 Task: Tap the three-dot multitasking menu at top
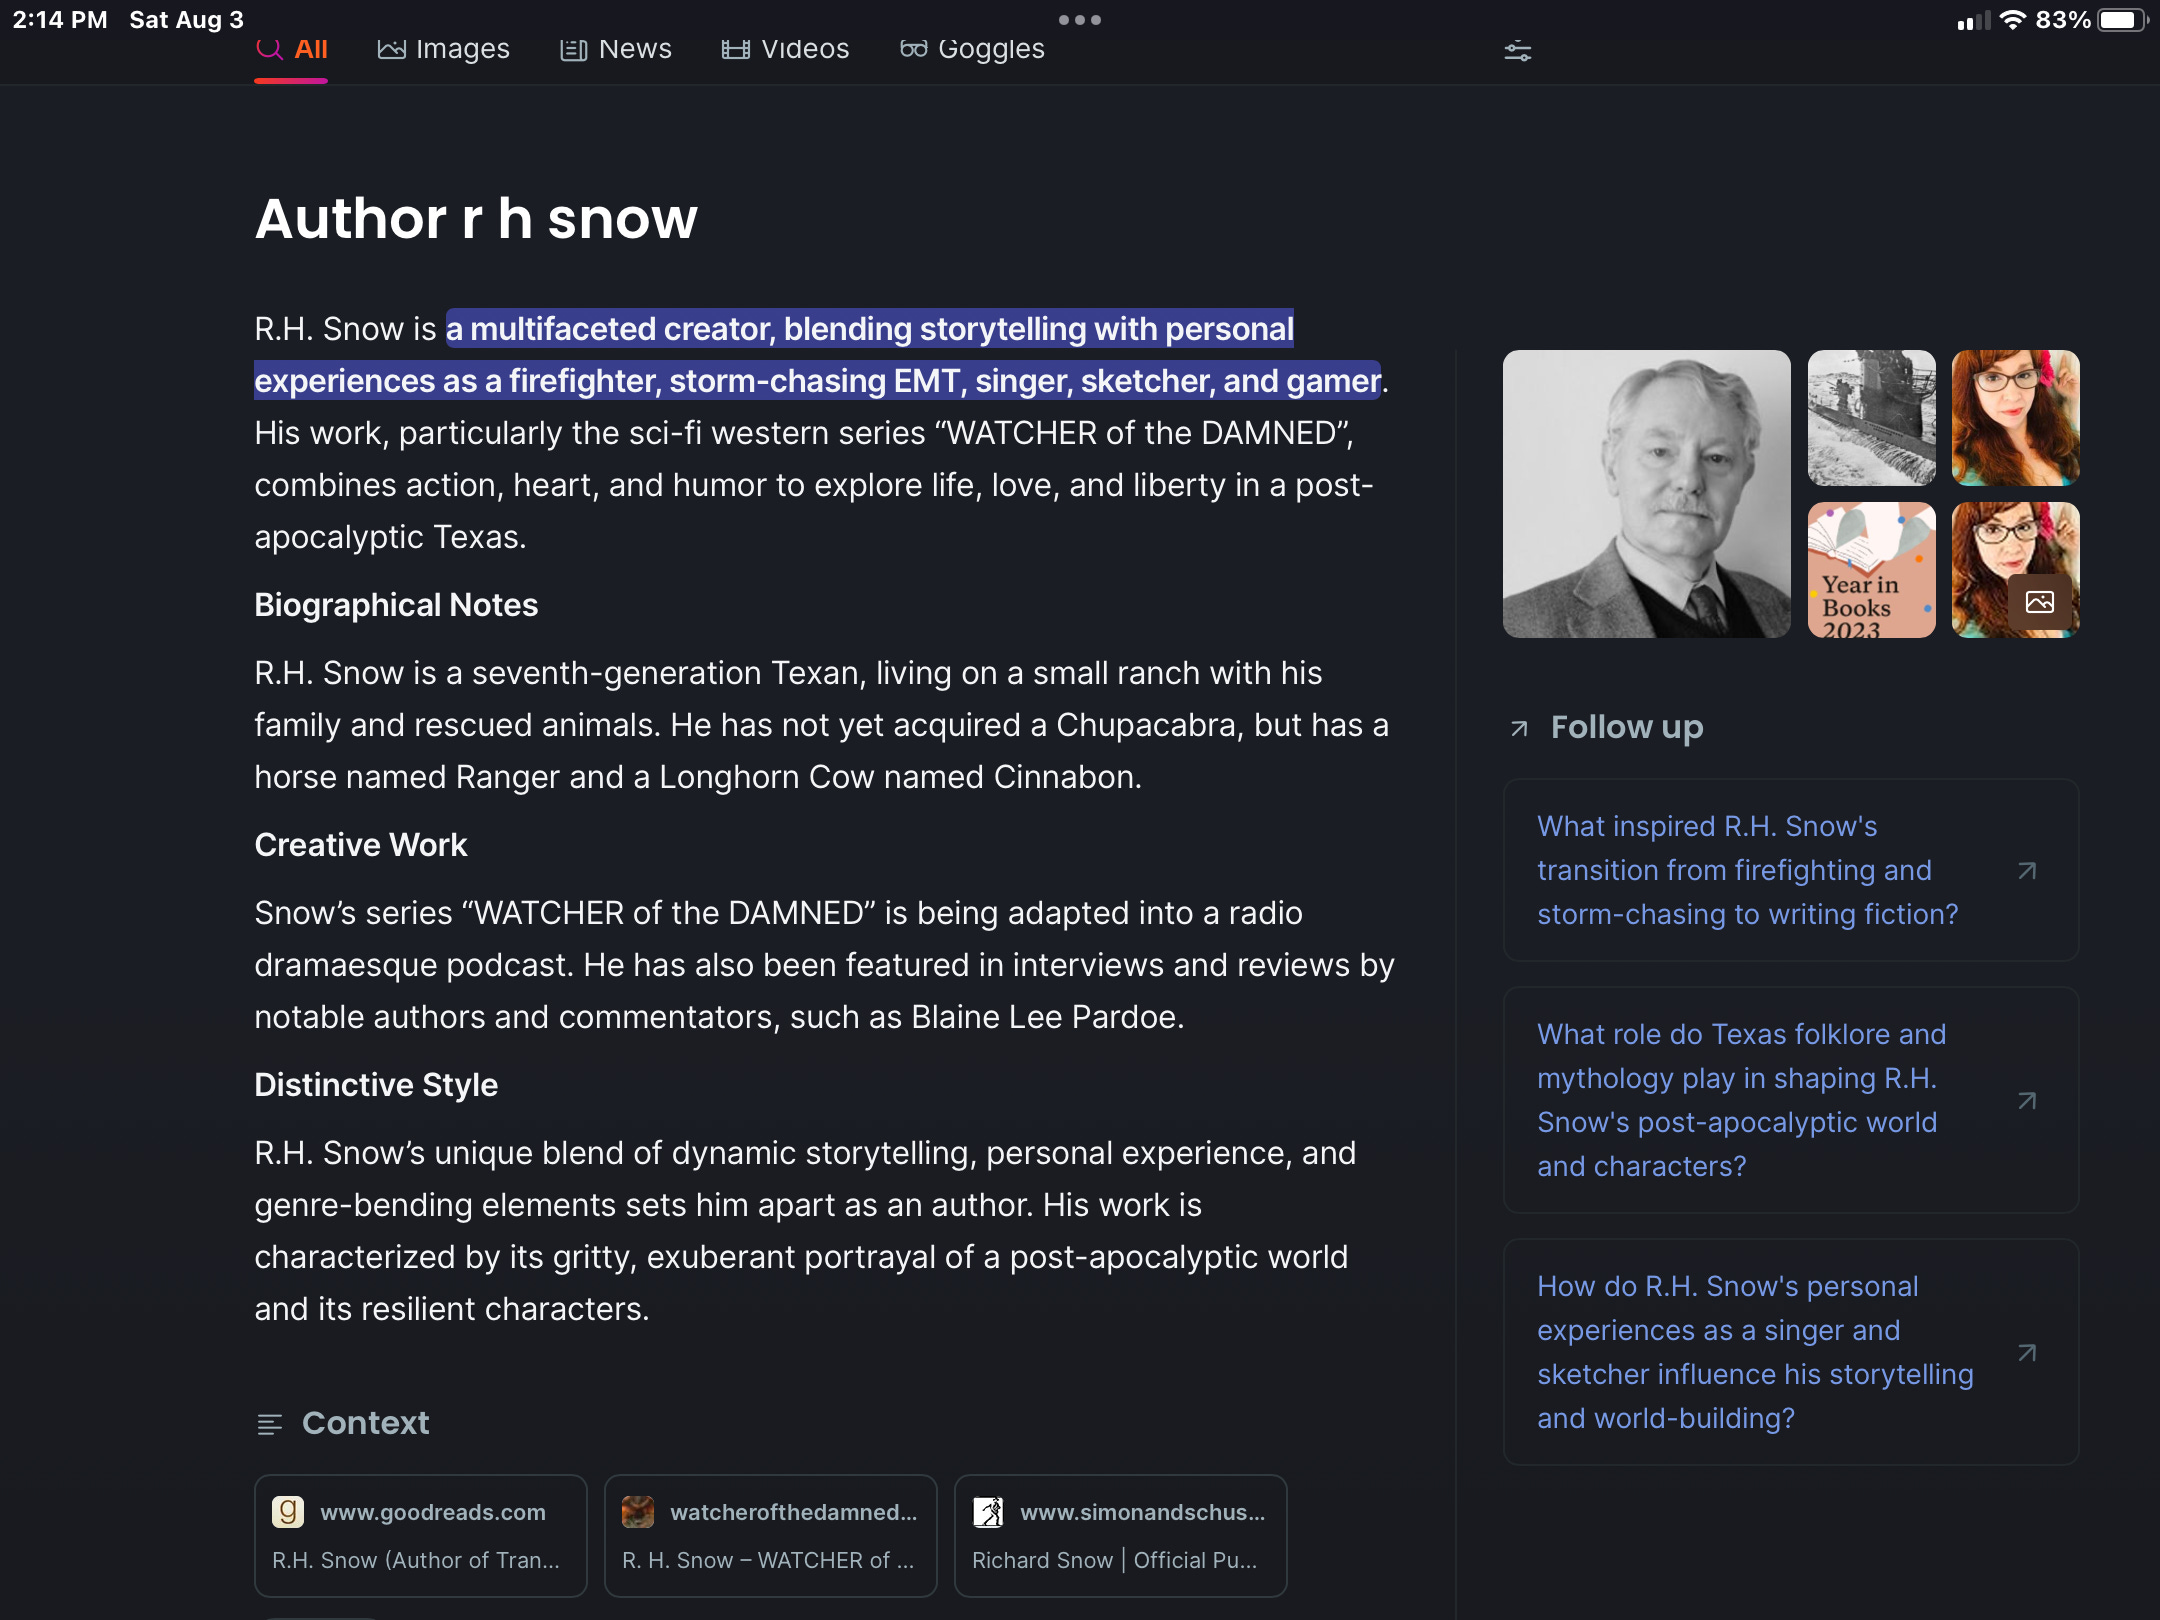tap(1079, 20)
